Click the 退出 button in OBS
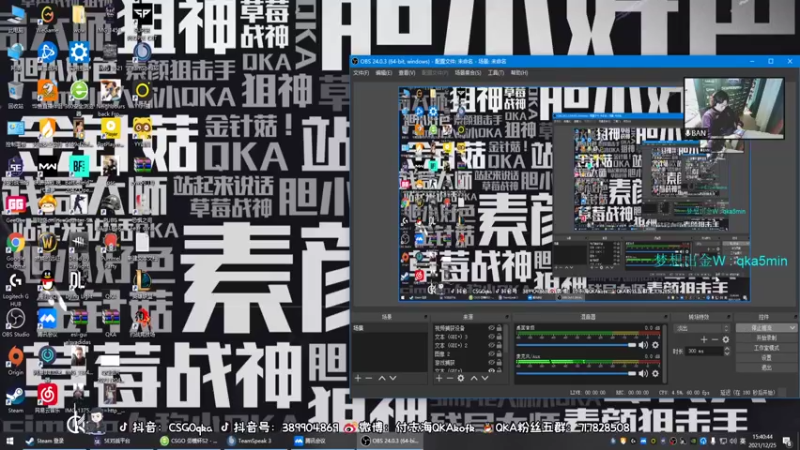Image resolution: width=800 pixels, height=450 pixels. (x=766, y=367)
